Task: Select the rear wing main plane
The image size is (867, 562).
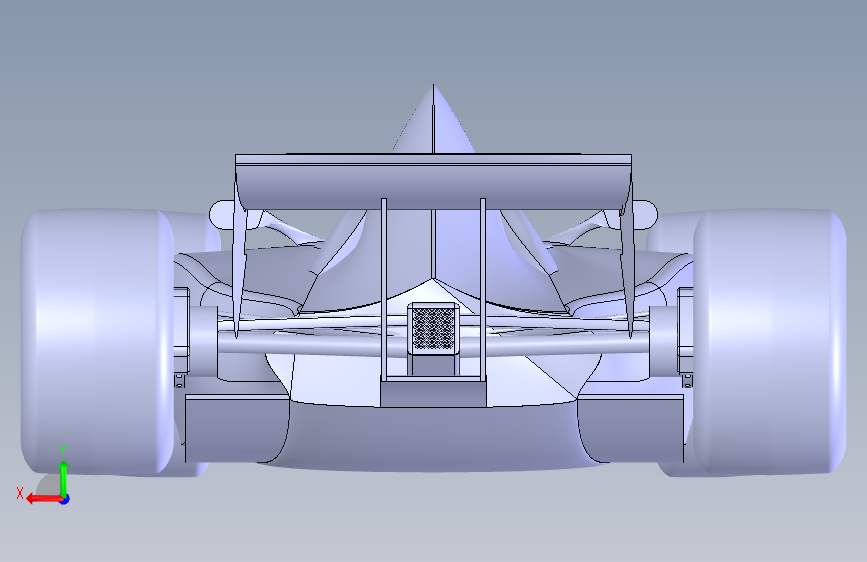Action: pos(433,187)
